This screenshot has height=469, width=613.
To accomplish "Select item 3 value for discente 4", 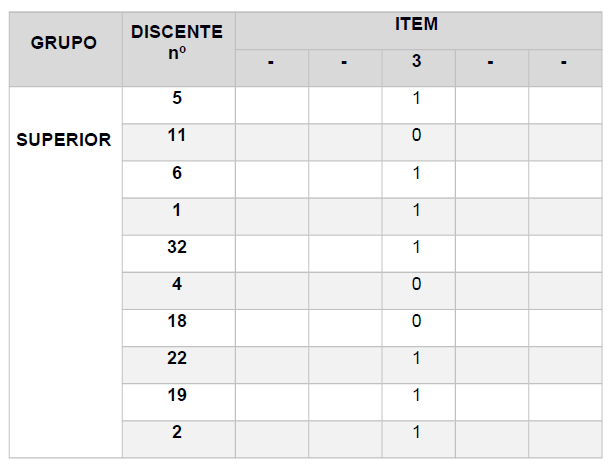I will tap(418, 291).
